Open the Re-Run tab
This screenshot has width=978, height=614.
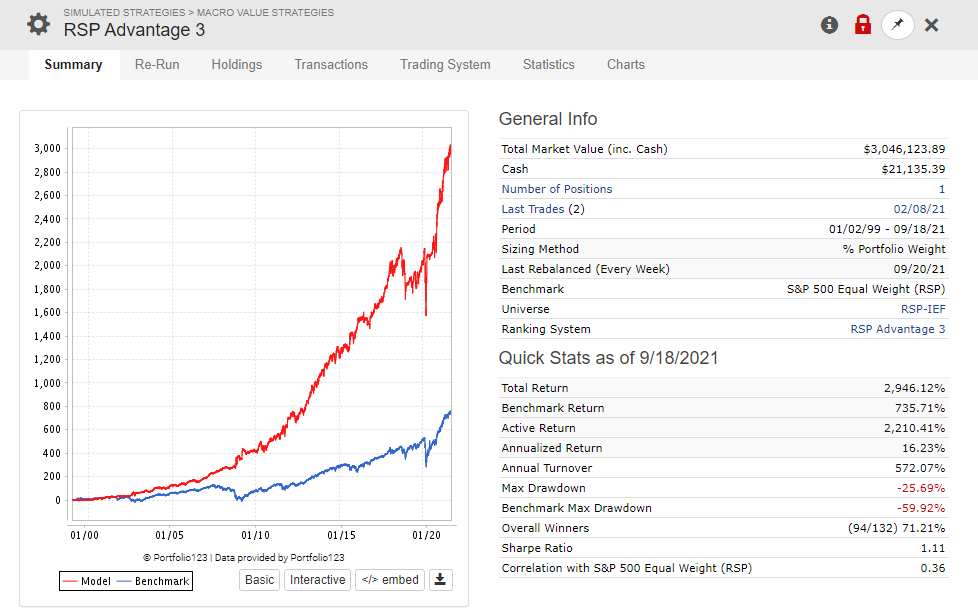[157, 64]
